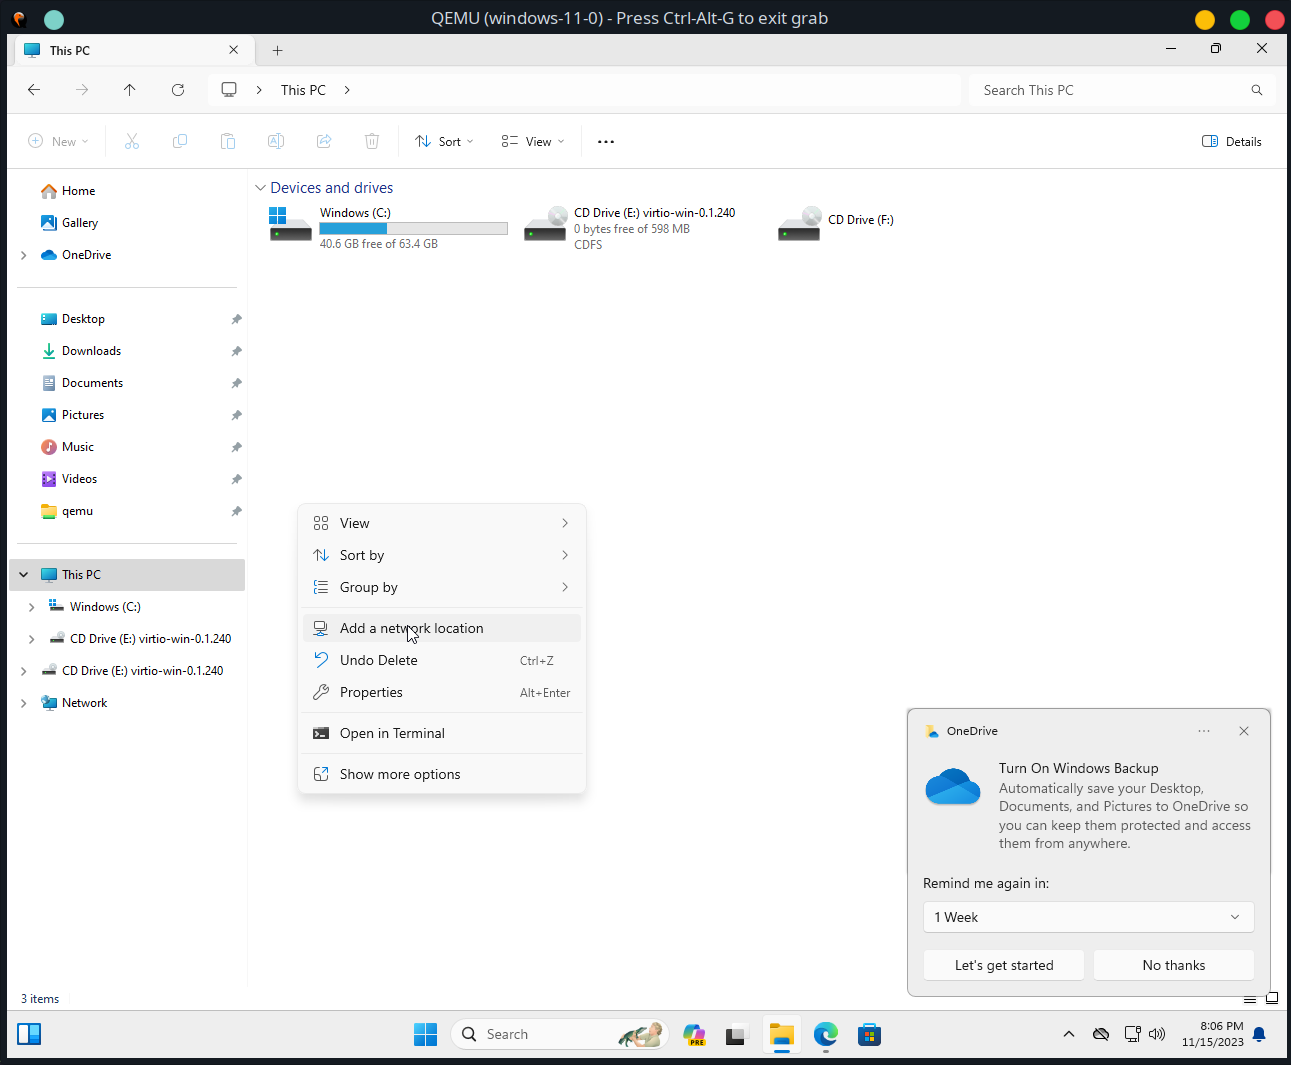Click the Delete trash icon in toolbar
1291x1065 pixels.
click(372, 142)
